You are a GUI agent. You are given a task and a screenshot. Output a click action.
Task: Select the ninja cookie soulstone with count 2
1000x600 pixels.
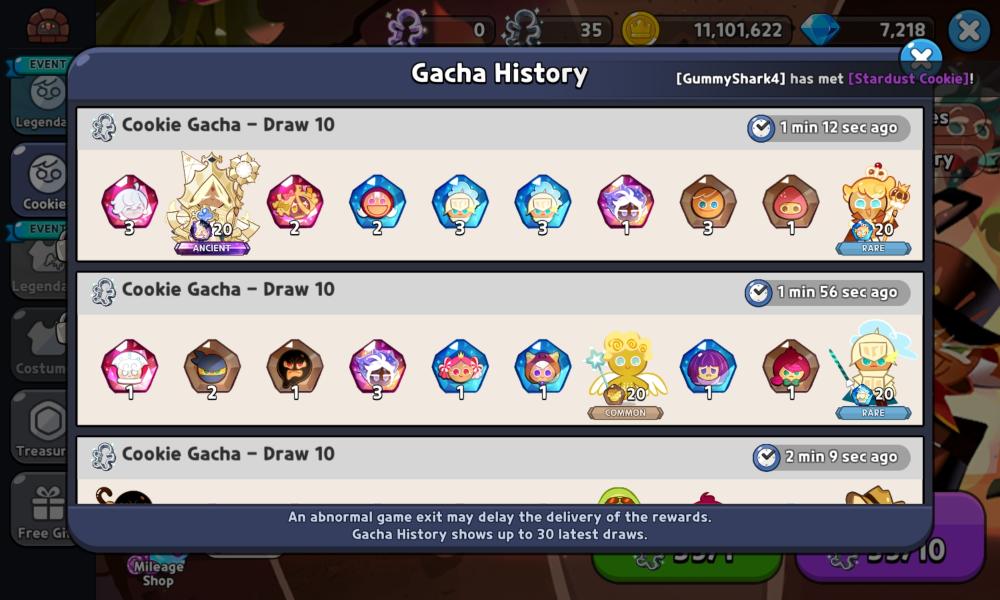click(212, 369)
